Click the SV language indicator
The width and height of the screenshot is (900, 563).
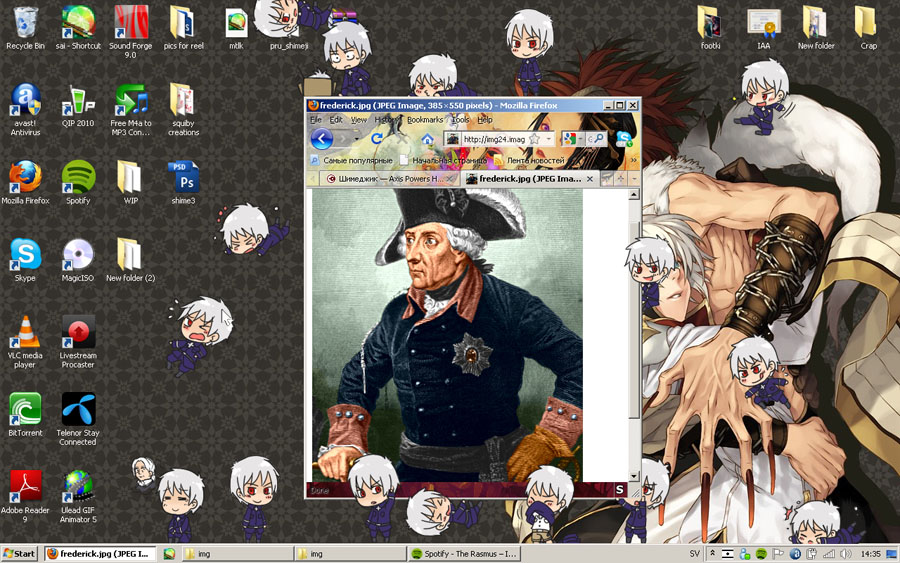click(694, 554)
